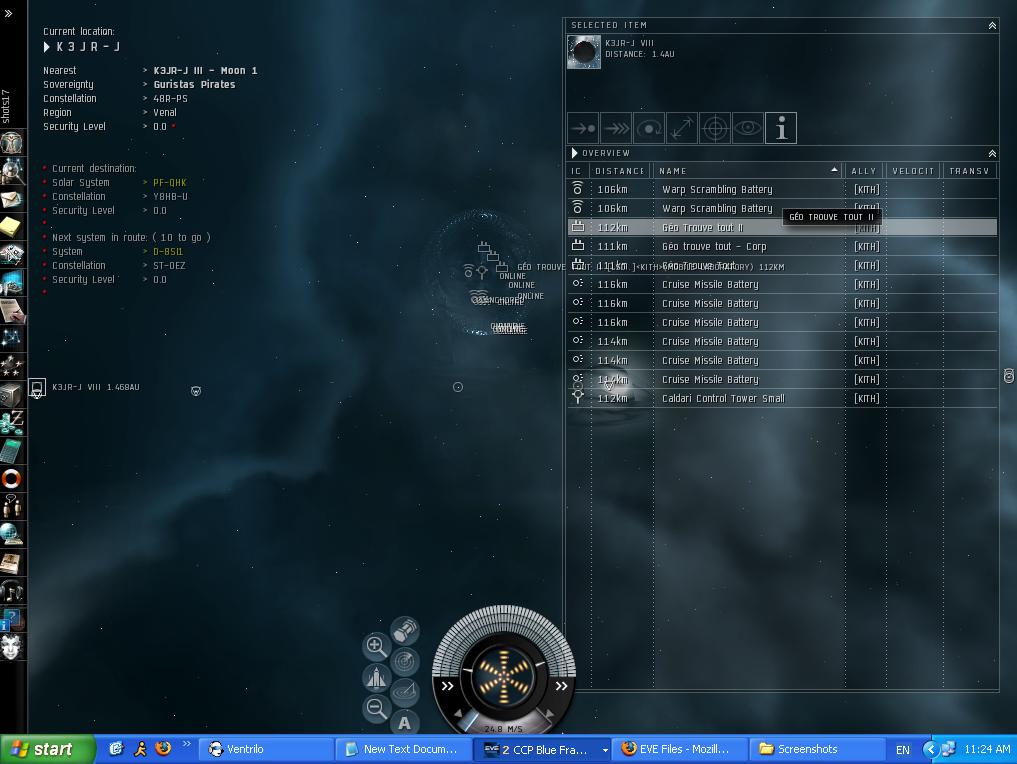Open the star map constellation icon
This screenshot has height=764, width=1017.
pyautogui.click(x=12, y=339)
